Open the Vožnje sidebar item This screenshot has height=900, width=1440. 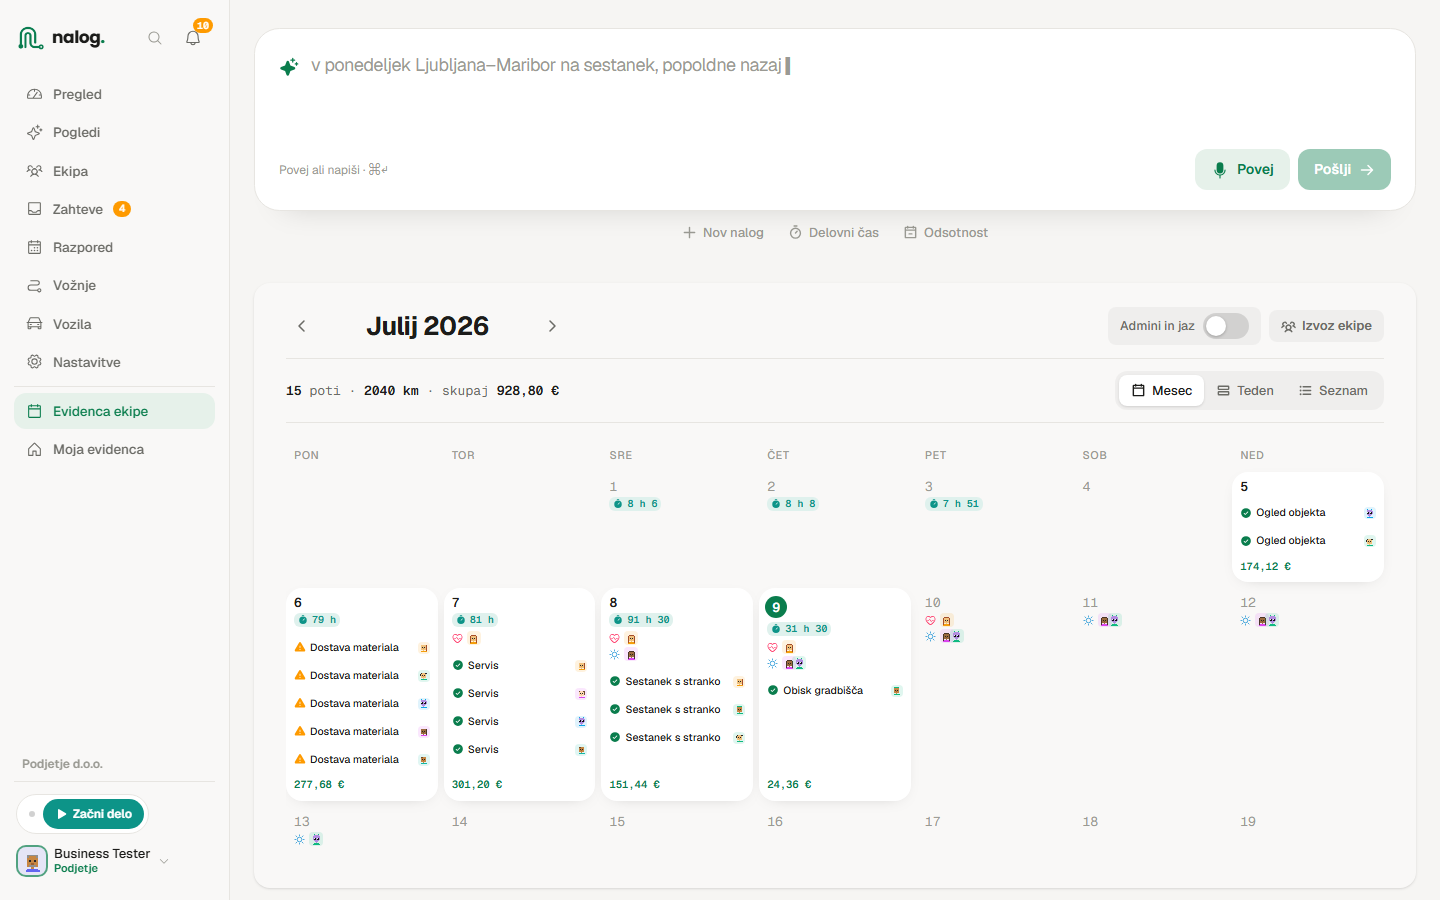click(114, 285)
